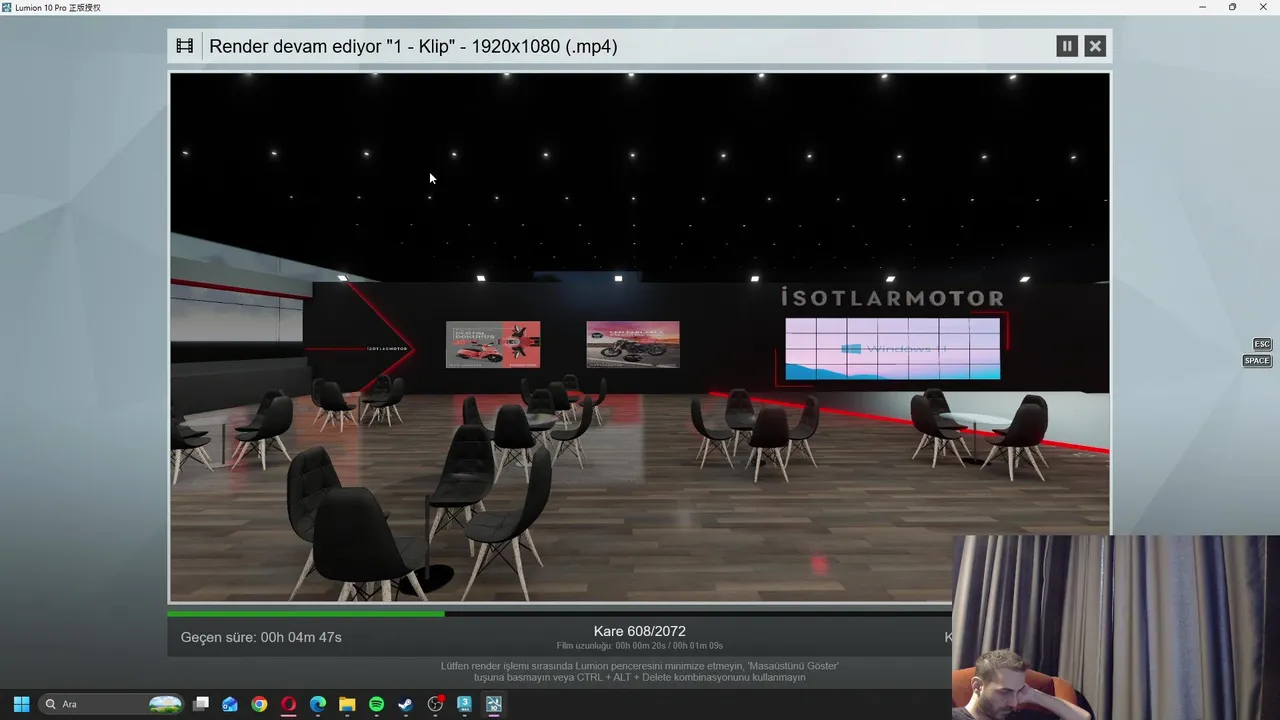Click the film clip icon beside the render title

184,46
